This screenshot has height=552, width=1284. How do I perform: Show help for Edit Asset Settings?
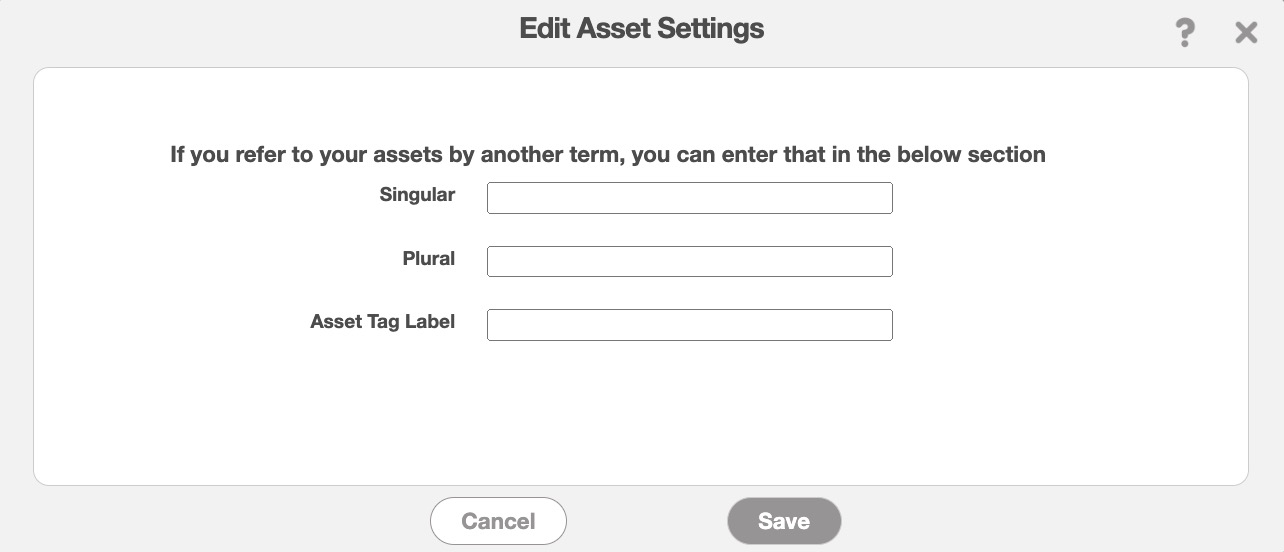(x=1185, y=33)
